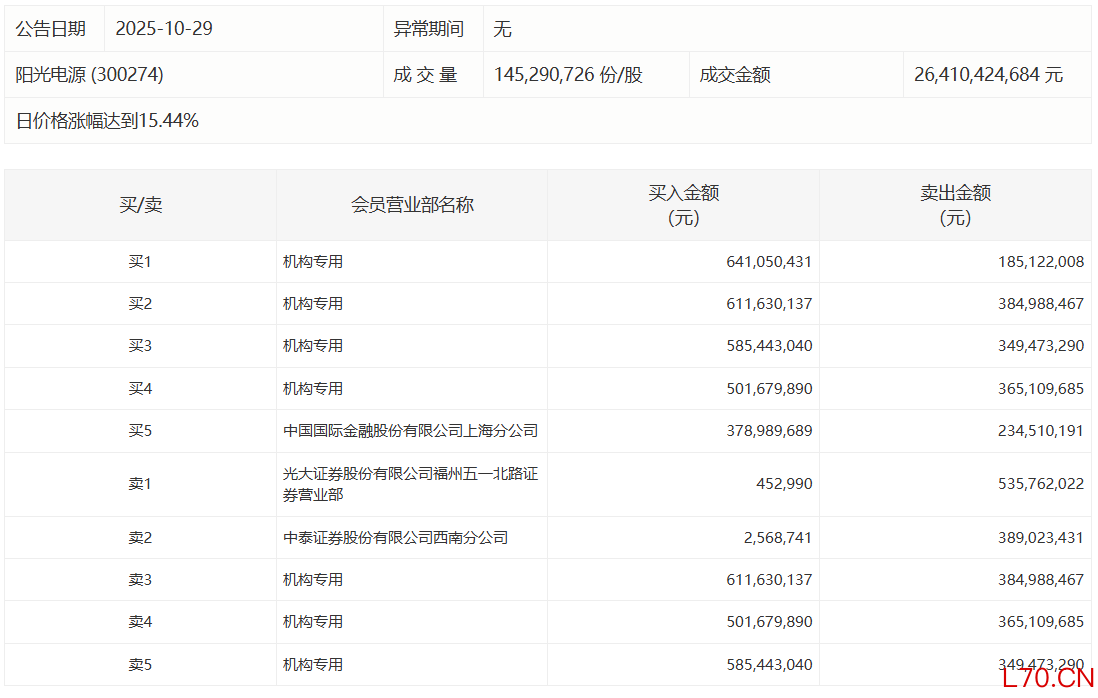Click the 成交金额 value 26,410,424,684 元
This screenshot has height=698, width=1098.
[988, 75]
